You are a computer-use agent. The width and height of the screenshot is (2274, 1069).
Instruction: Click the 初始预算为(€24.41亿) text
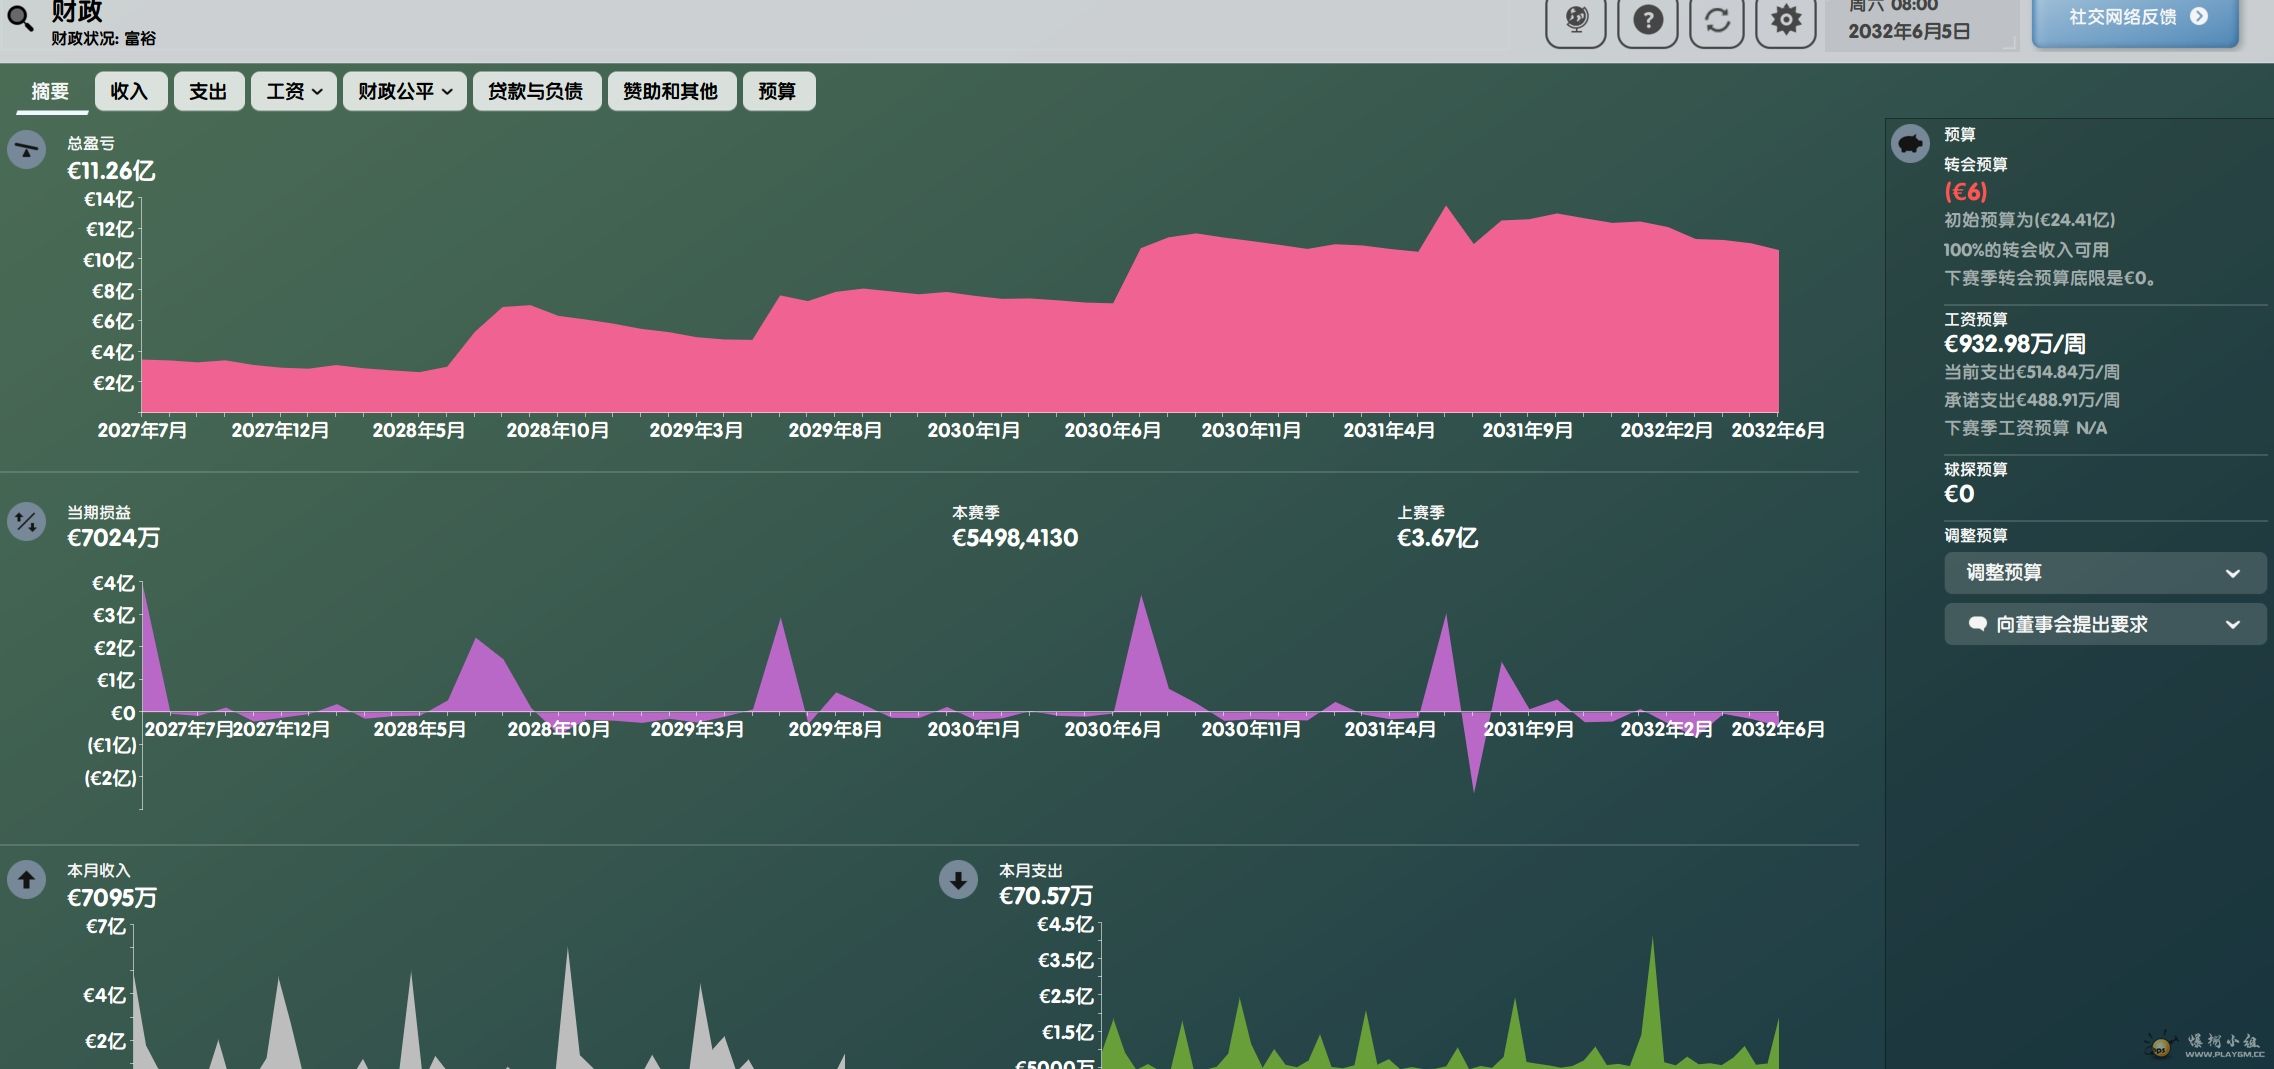[x=2030, y=220]
